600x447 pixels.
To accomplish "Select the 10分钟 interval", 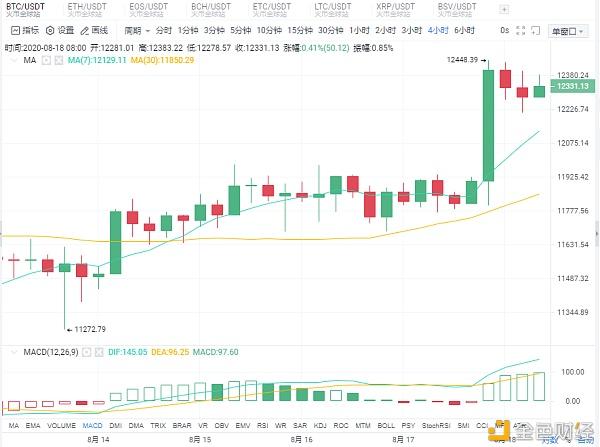I will point(269,30).
